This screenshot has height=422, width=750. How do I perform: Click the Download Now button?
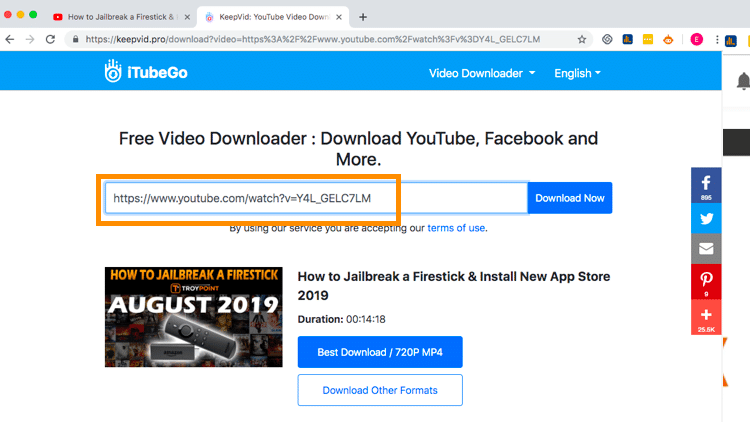[x=570, y=198]
